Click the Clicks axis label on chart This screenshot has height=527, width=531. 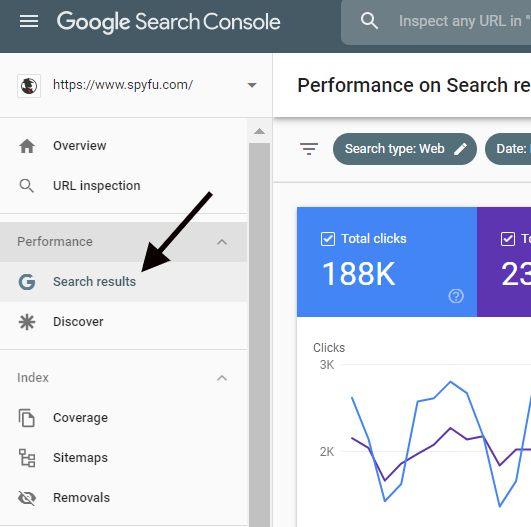(x=329, y=348)
